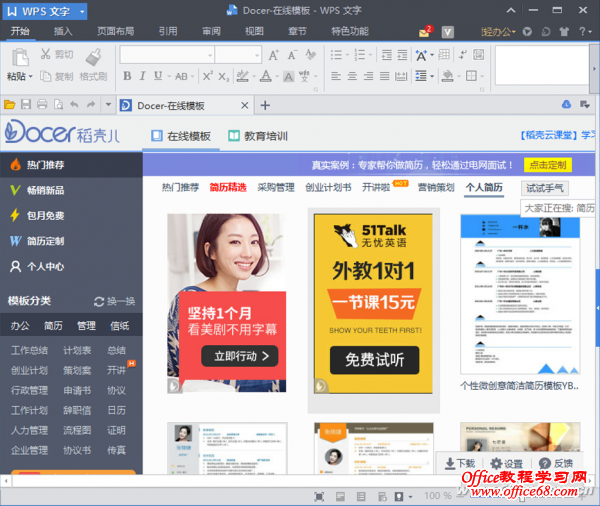Switch to the 插入 ribbon tab
600x506 pixels.
(63, 31)
